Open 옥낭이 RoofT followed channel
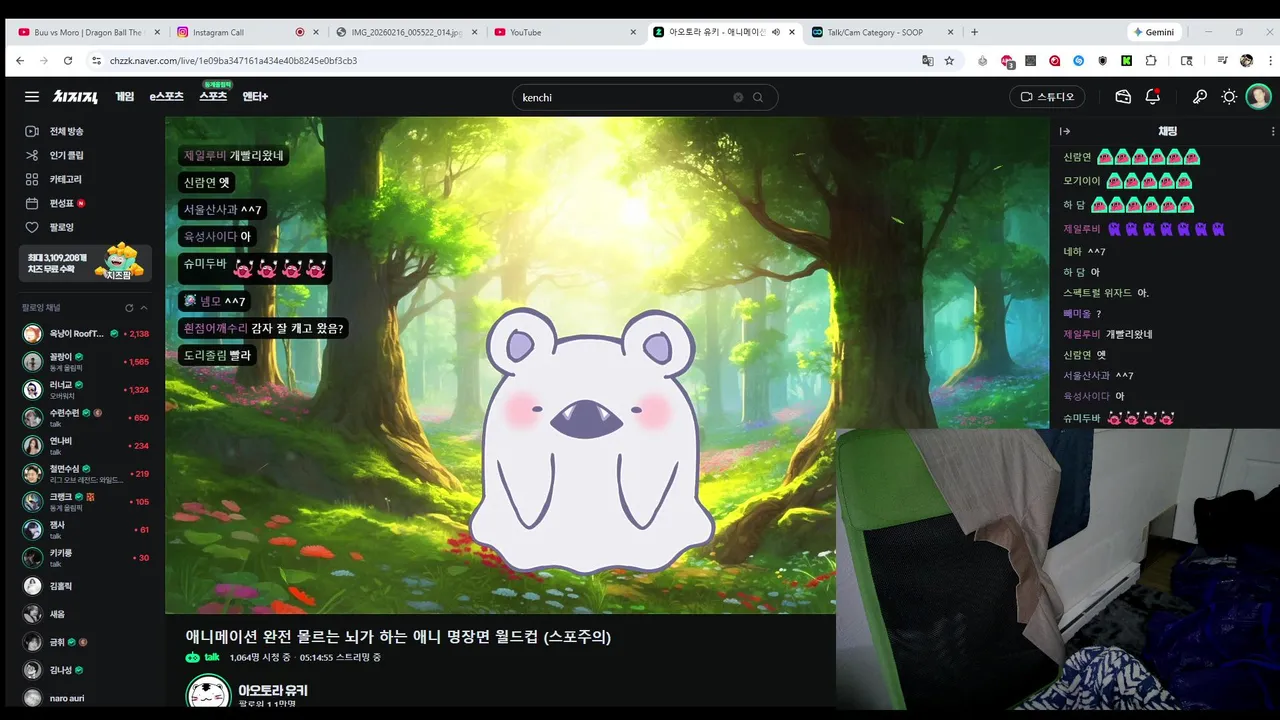 pyautogui.click(x=86, y=334)
